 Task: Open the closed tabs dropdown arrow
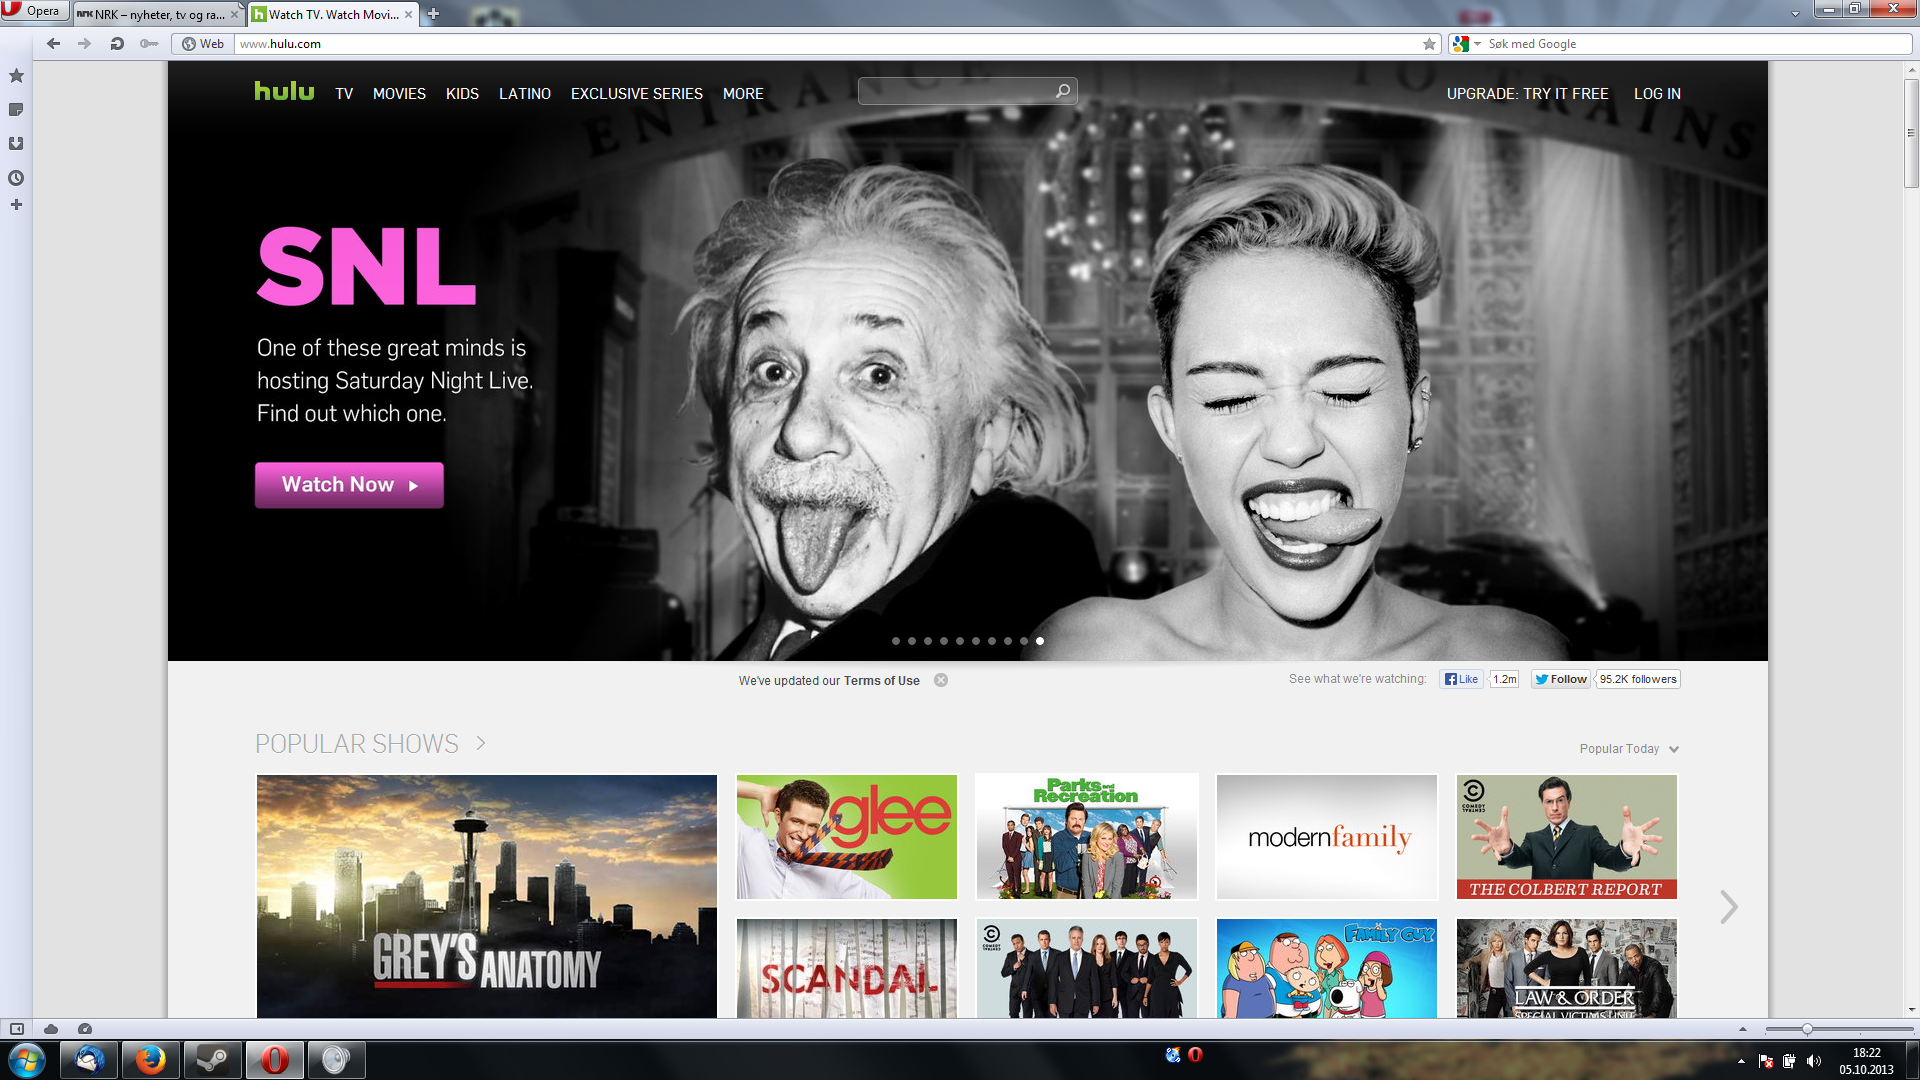coord(1795,14)
